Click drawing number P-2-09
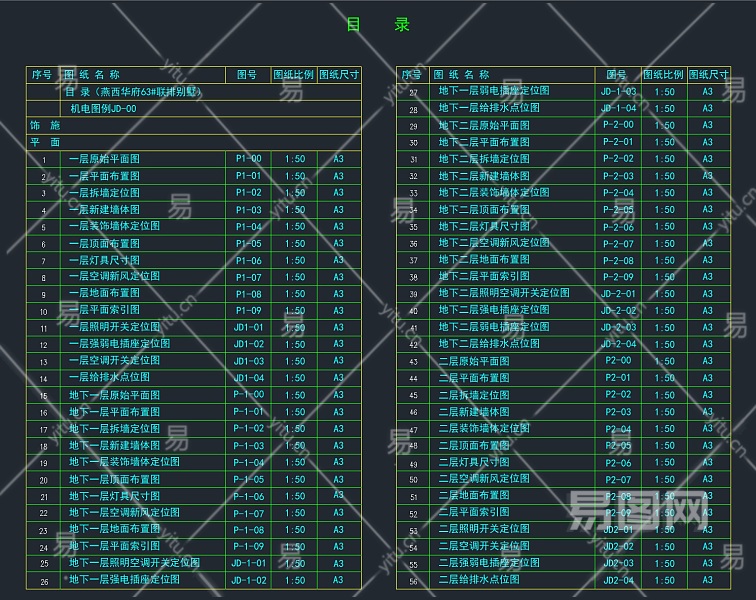The width and height of the screenshot is (756, 600). [x=618, y=277]
